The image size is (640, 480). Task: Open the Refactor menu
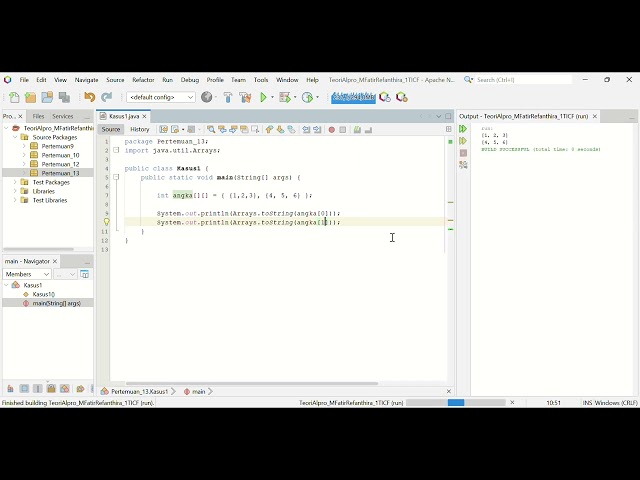coord(143,80)
